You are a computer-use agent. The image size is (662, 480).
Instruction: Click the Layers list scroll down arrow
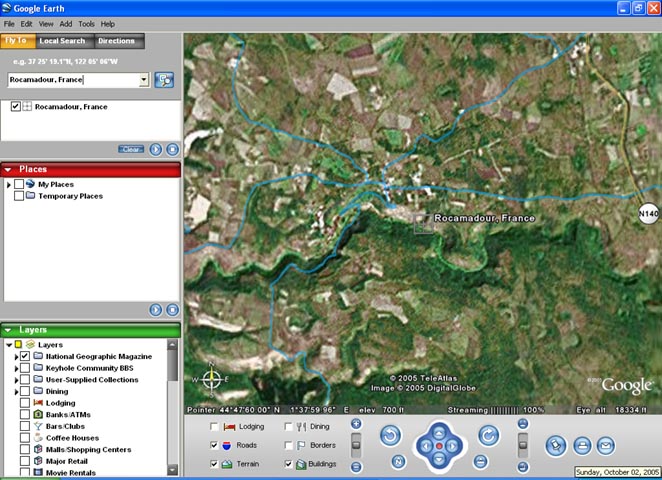(172, 470)
